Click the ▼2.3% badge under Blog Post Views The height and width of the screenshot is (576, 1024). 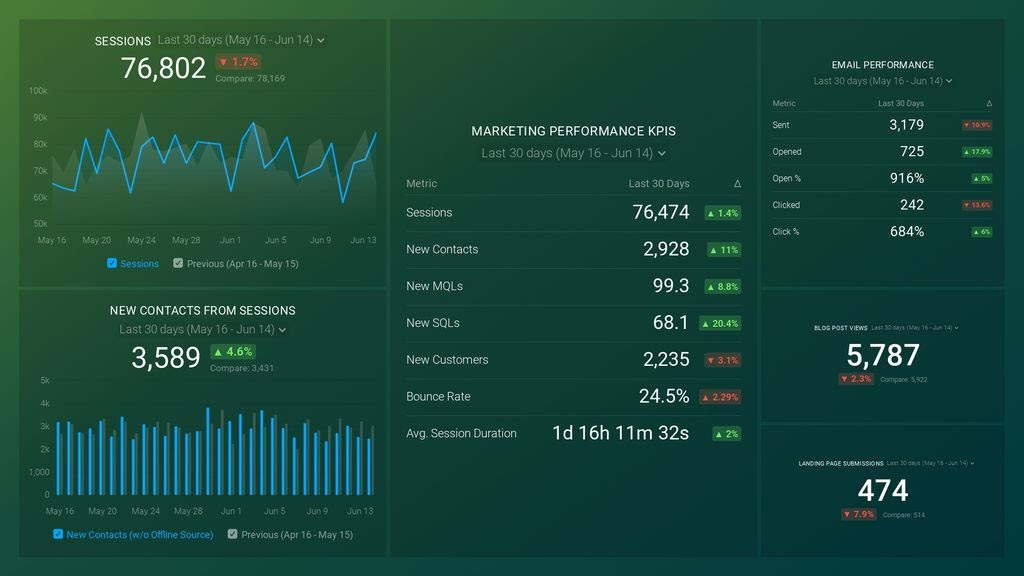click(856, 379)
